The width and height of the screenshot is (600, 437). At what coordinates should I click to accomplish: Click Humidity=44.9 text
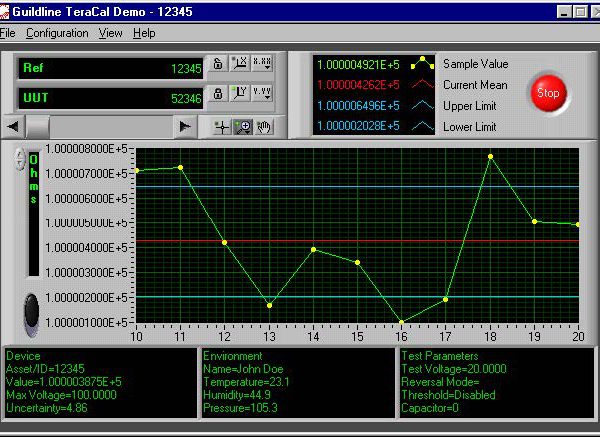click(x=237, y=395)
